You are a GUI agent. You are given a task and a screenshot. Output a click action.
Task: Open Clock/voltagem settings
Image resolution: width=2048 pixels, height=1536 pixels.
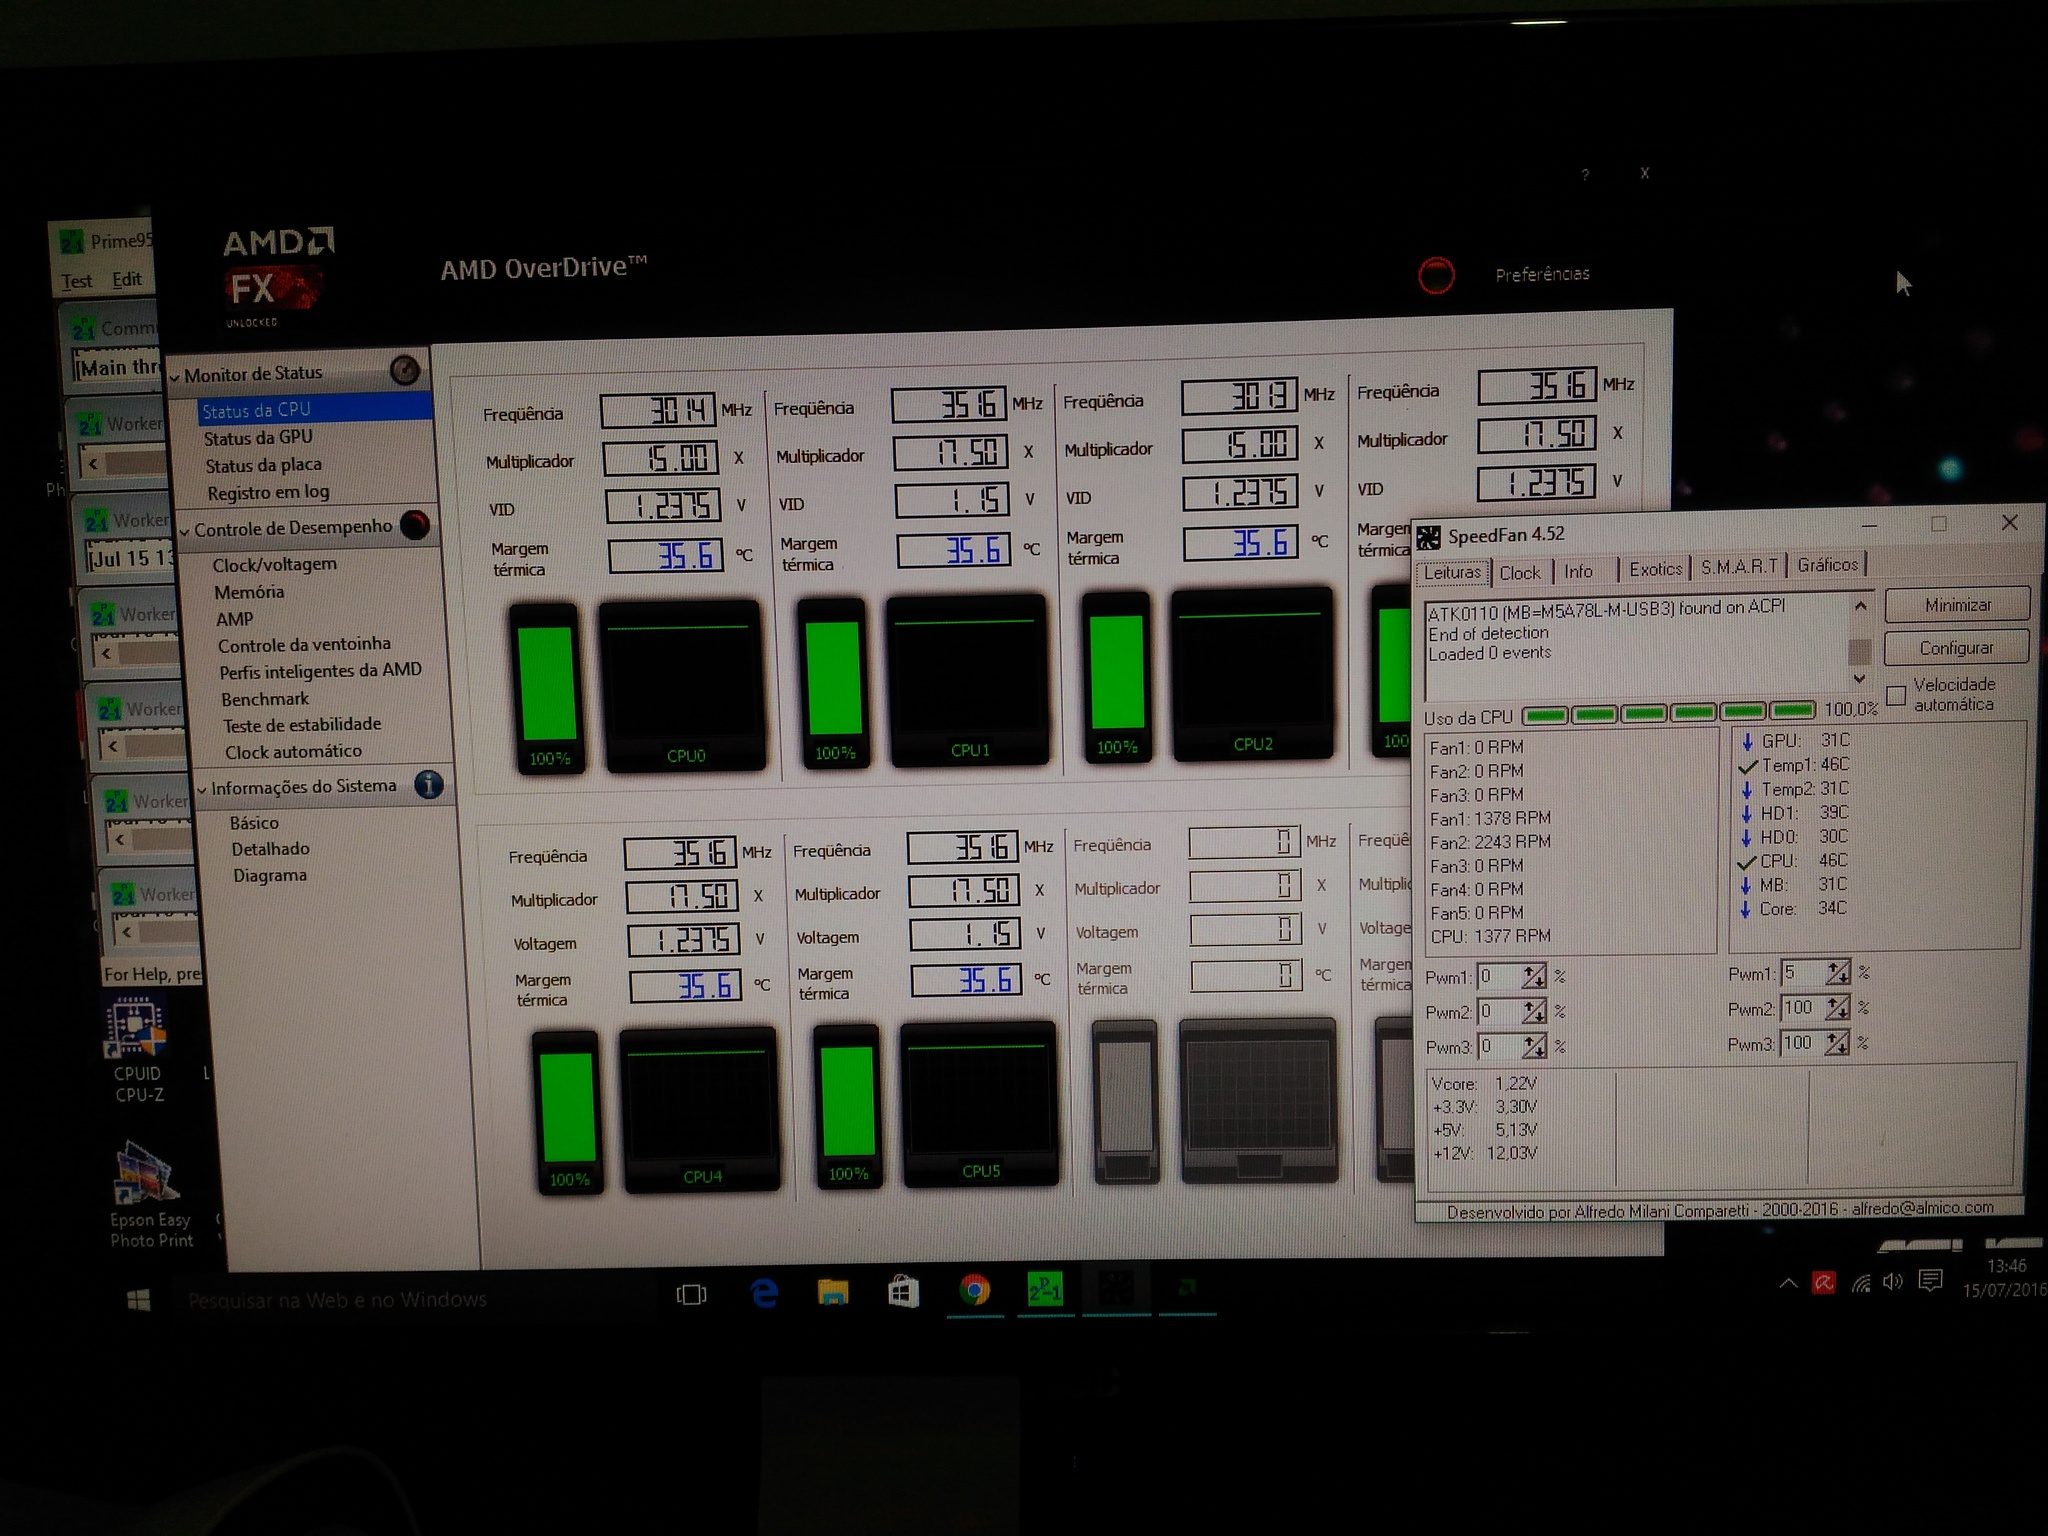tap(274, 564)
